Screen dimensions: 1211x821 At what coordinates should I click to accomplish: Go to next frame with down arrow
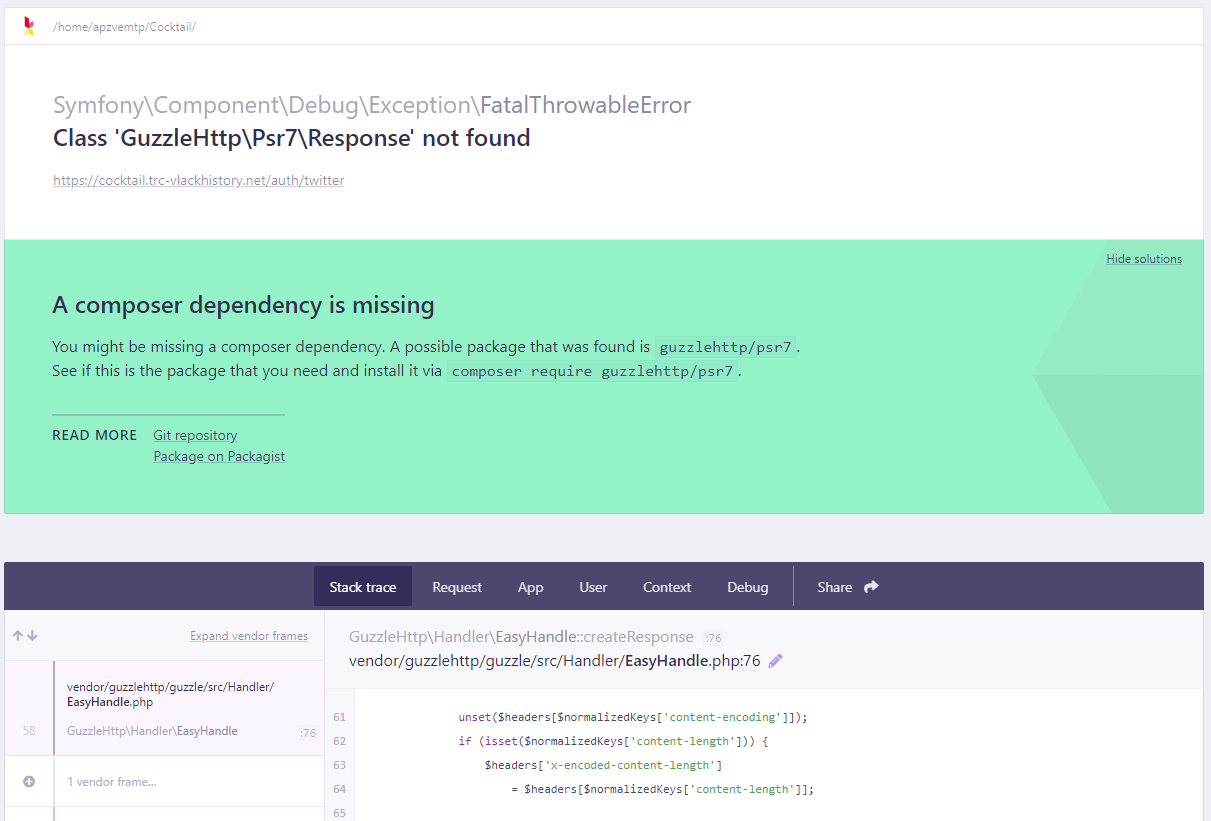[32, 636]
